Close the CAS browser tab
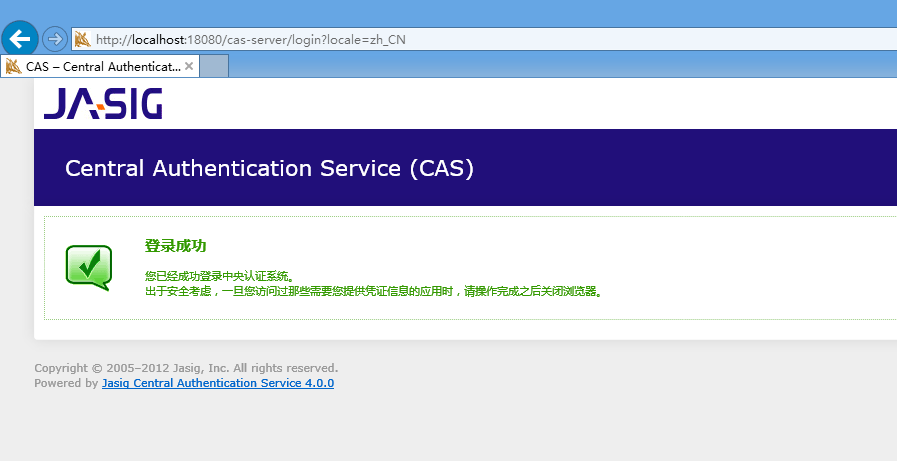The width and height of the screenshot is (897, 461). point(189,66)
